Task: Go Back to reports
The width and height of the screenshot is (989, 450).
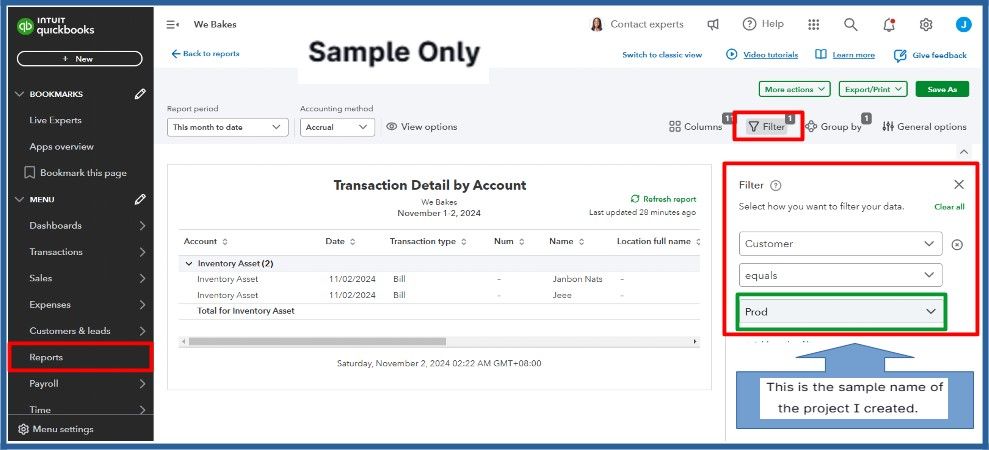Action: click(205, 54)
